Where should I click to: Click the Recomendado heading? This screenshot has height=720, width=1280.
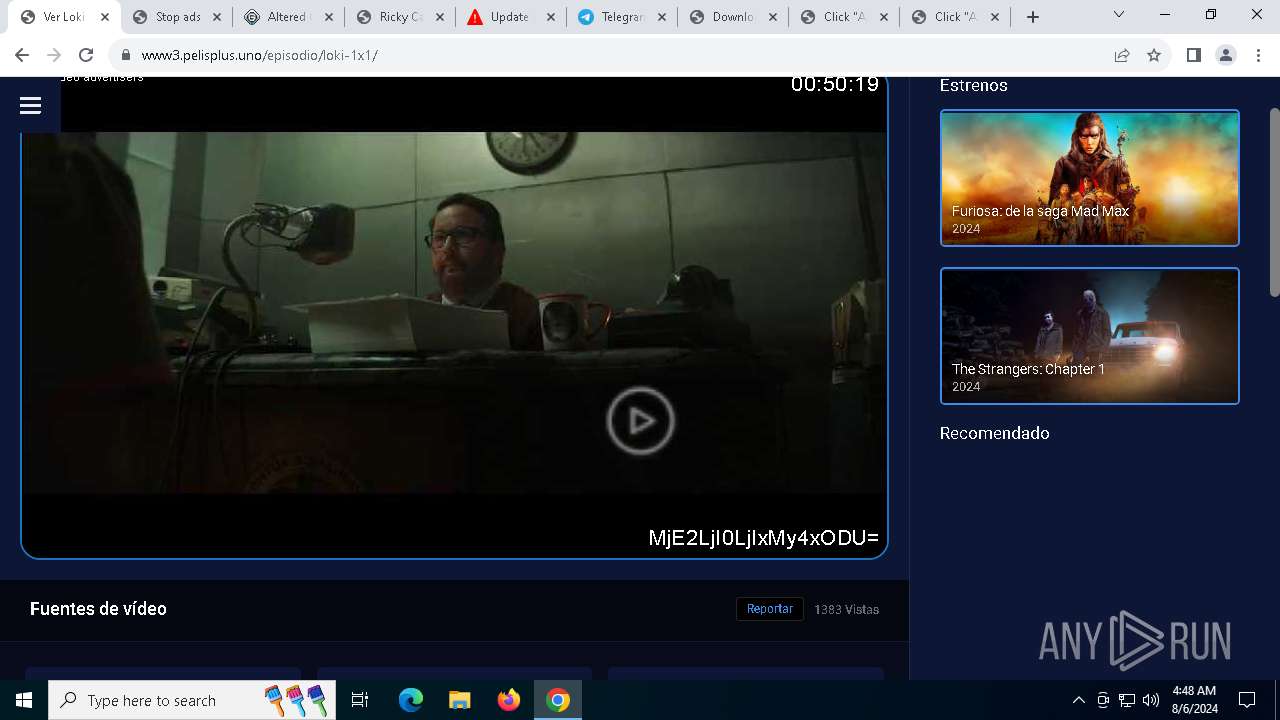tap(994, 433)
